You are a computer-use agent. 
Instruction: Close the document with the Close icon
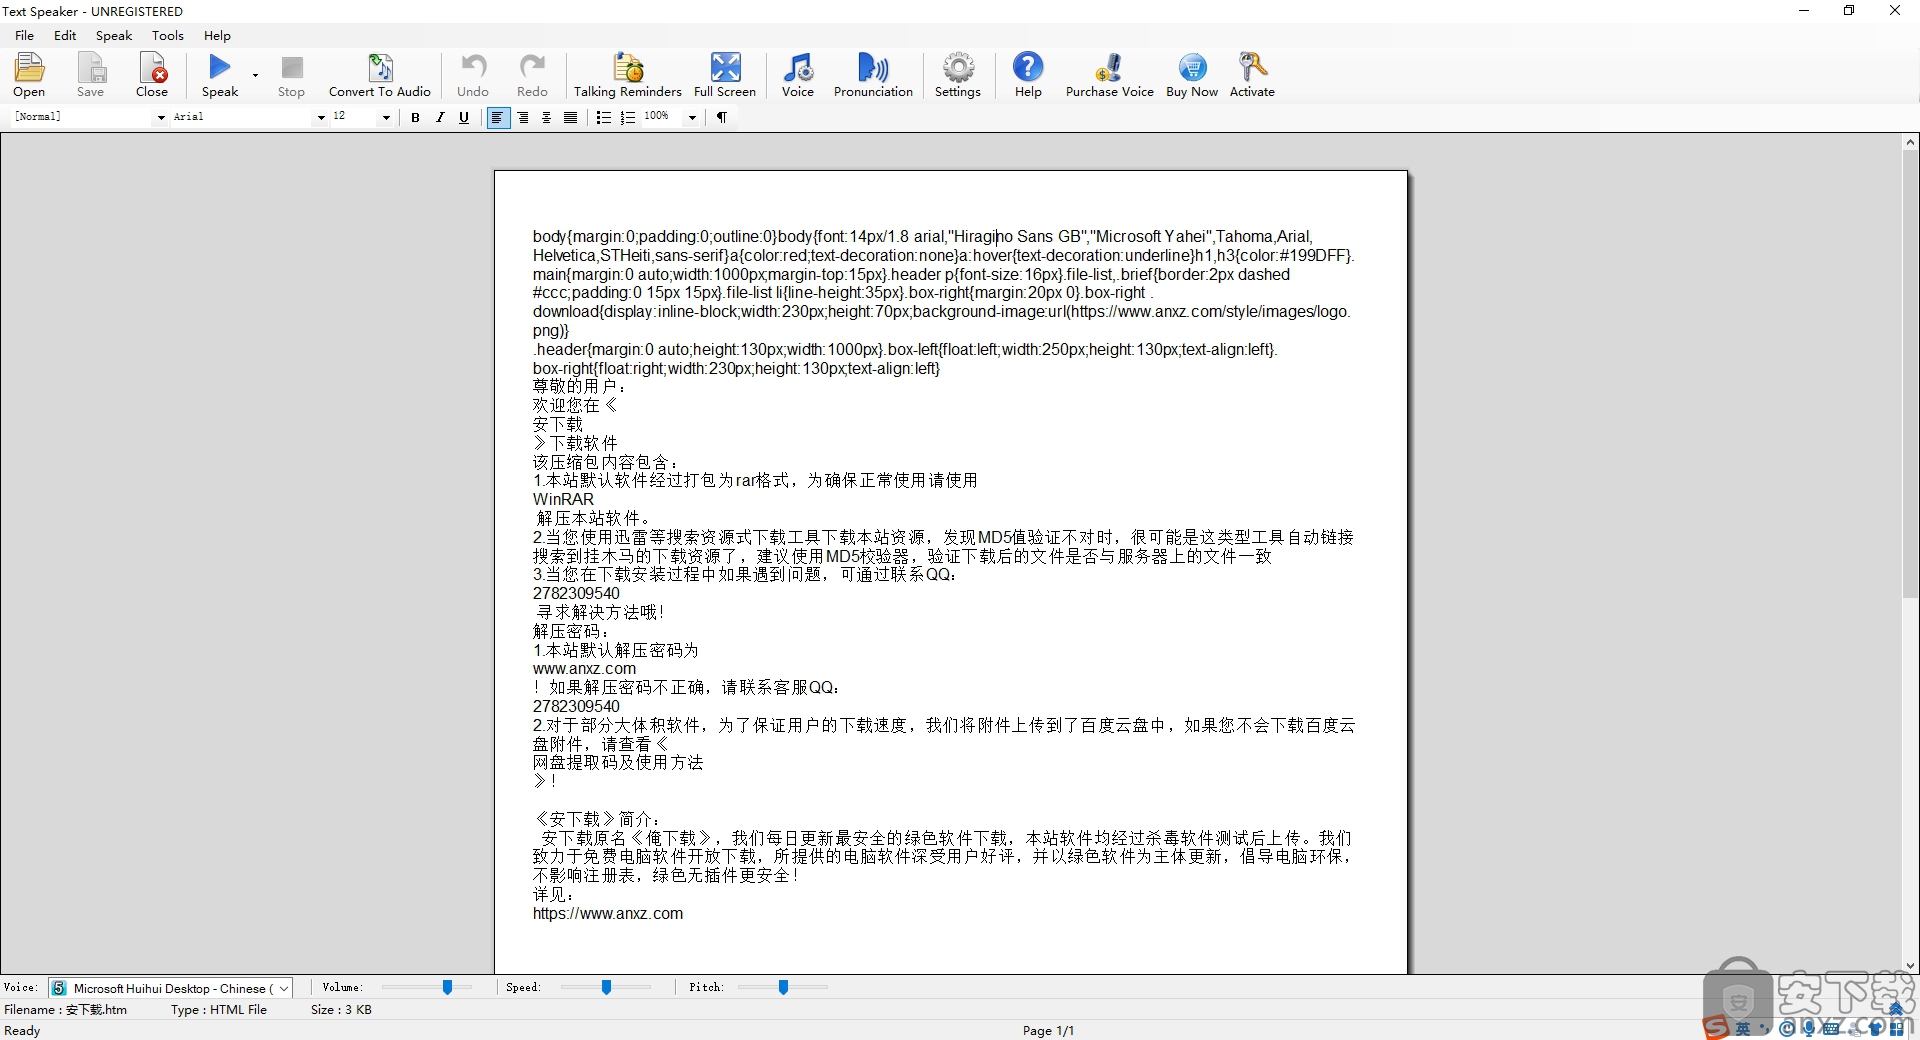pos(152,75)
